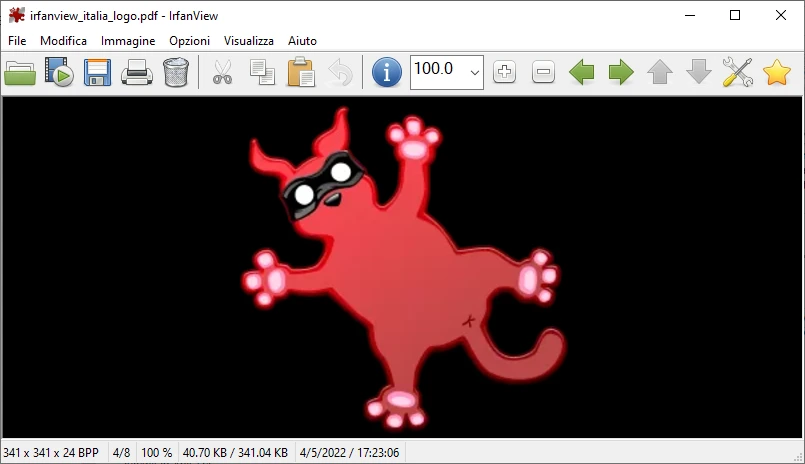Copy image using the copy icon

(262, 72)
